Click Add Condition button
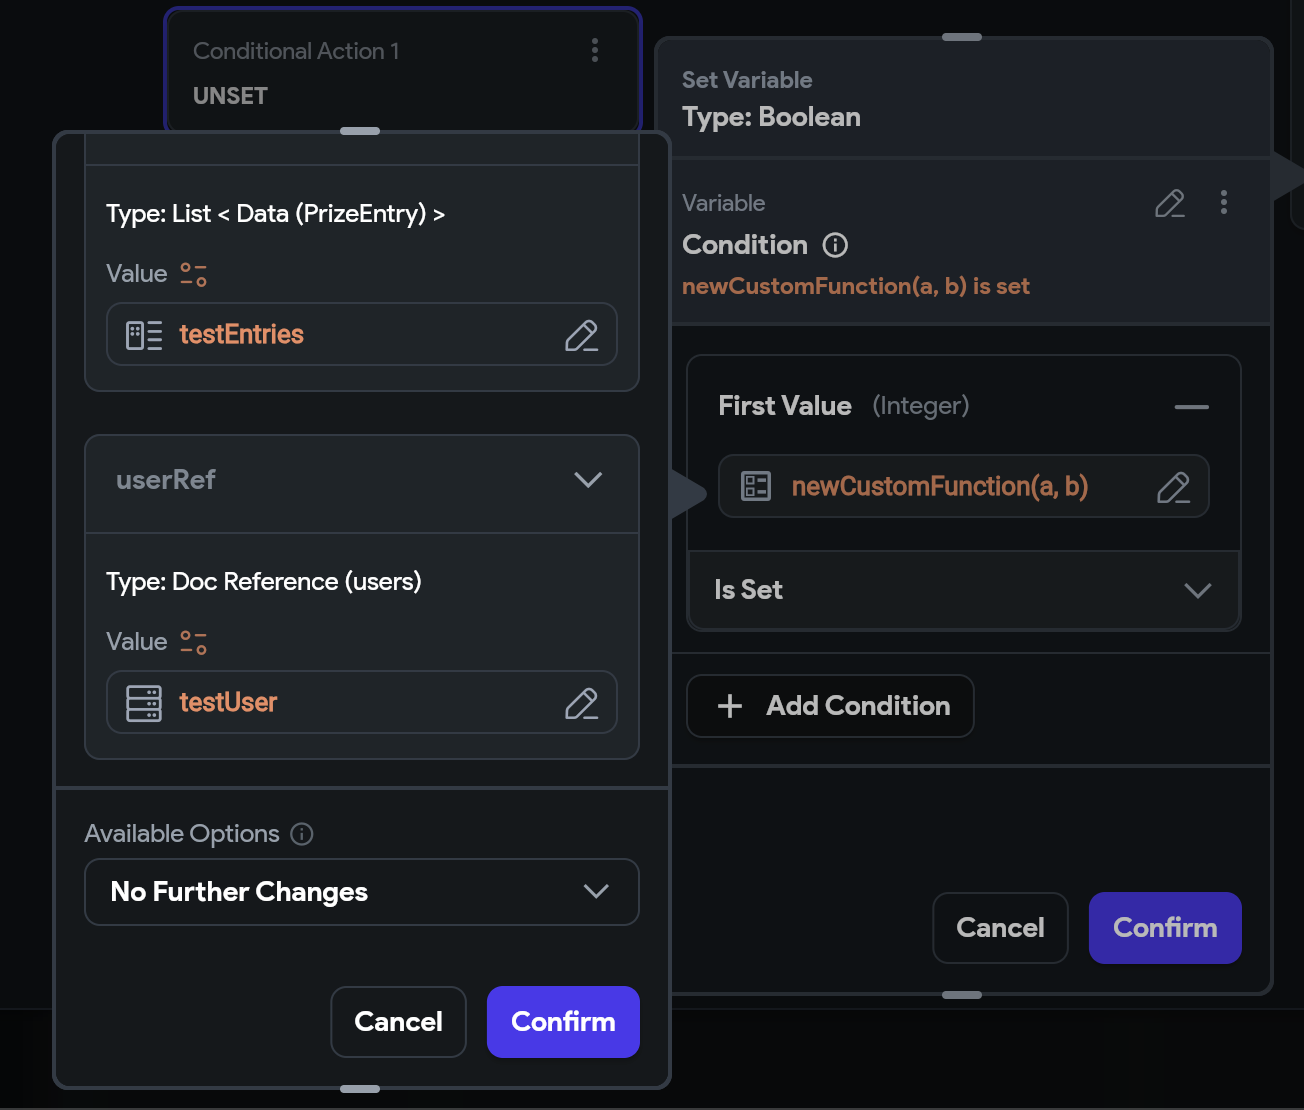 coord(830,706)
